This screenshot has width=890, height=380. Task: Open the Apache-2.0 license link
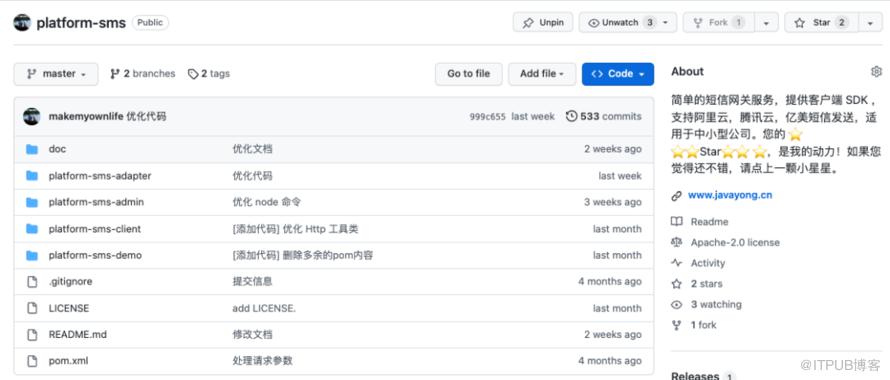coord(735,243)
